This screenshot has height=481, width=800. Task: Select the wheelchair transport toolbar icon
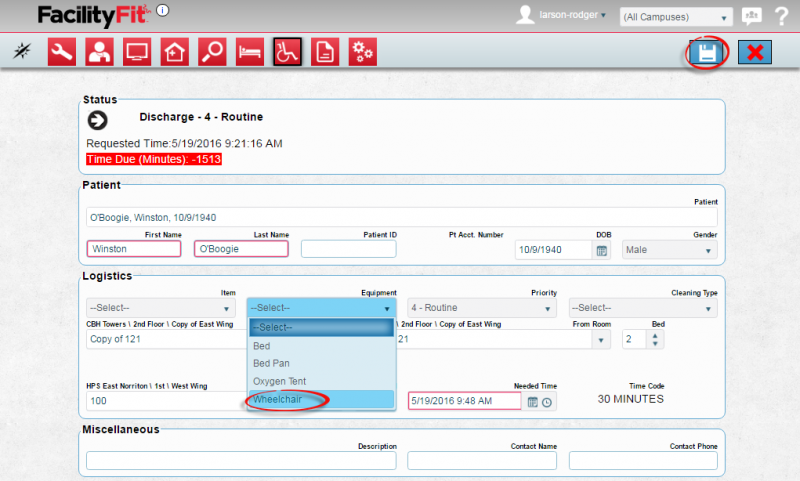(x=287, y=52)
